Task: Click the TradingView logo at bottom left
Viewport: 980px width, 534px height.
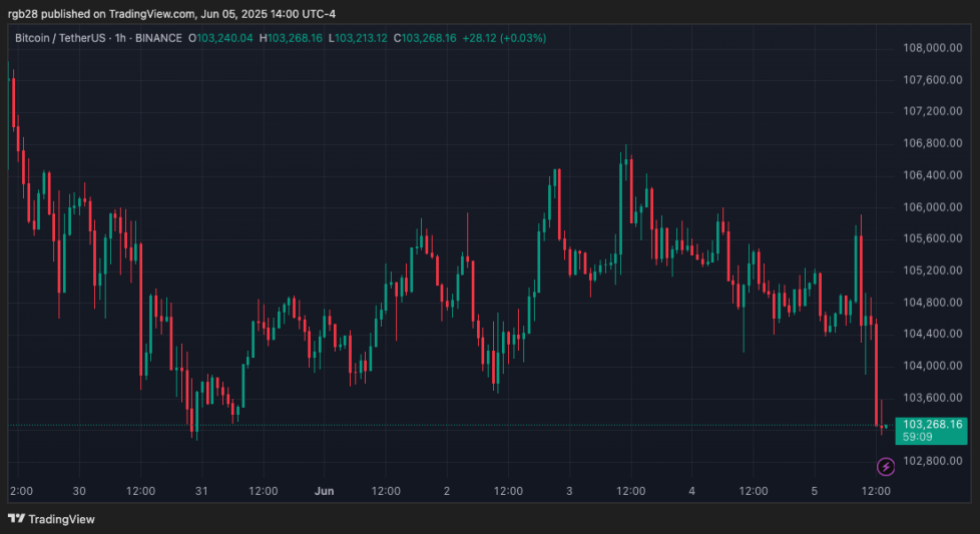Action: tap(51, 519)
